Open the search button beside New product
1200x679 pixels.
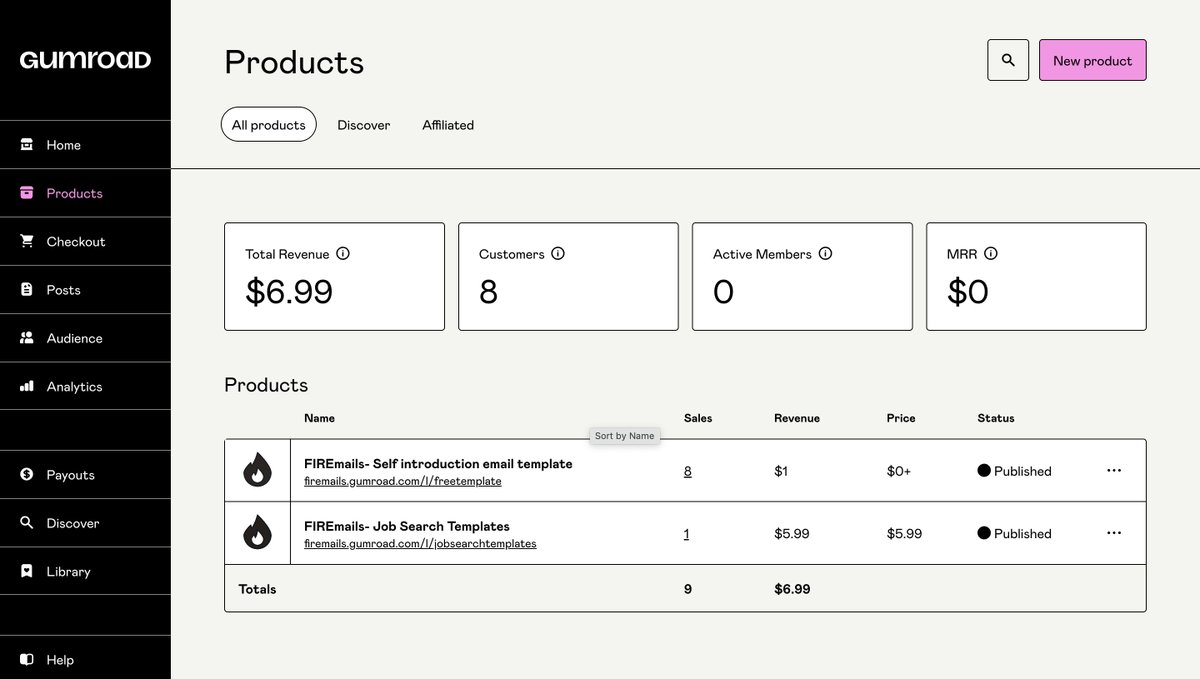tap(1008, 60)
